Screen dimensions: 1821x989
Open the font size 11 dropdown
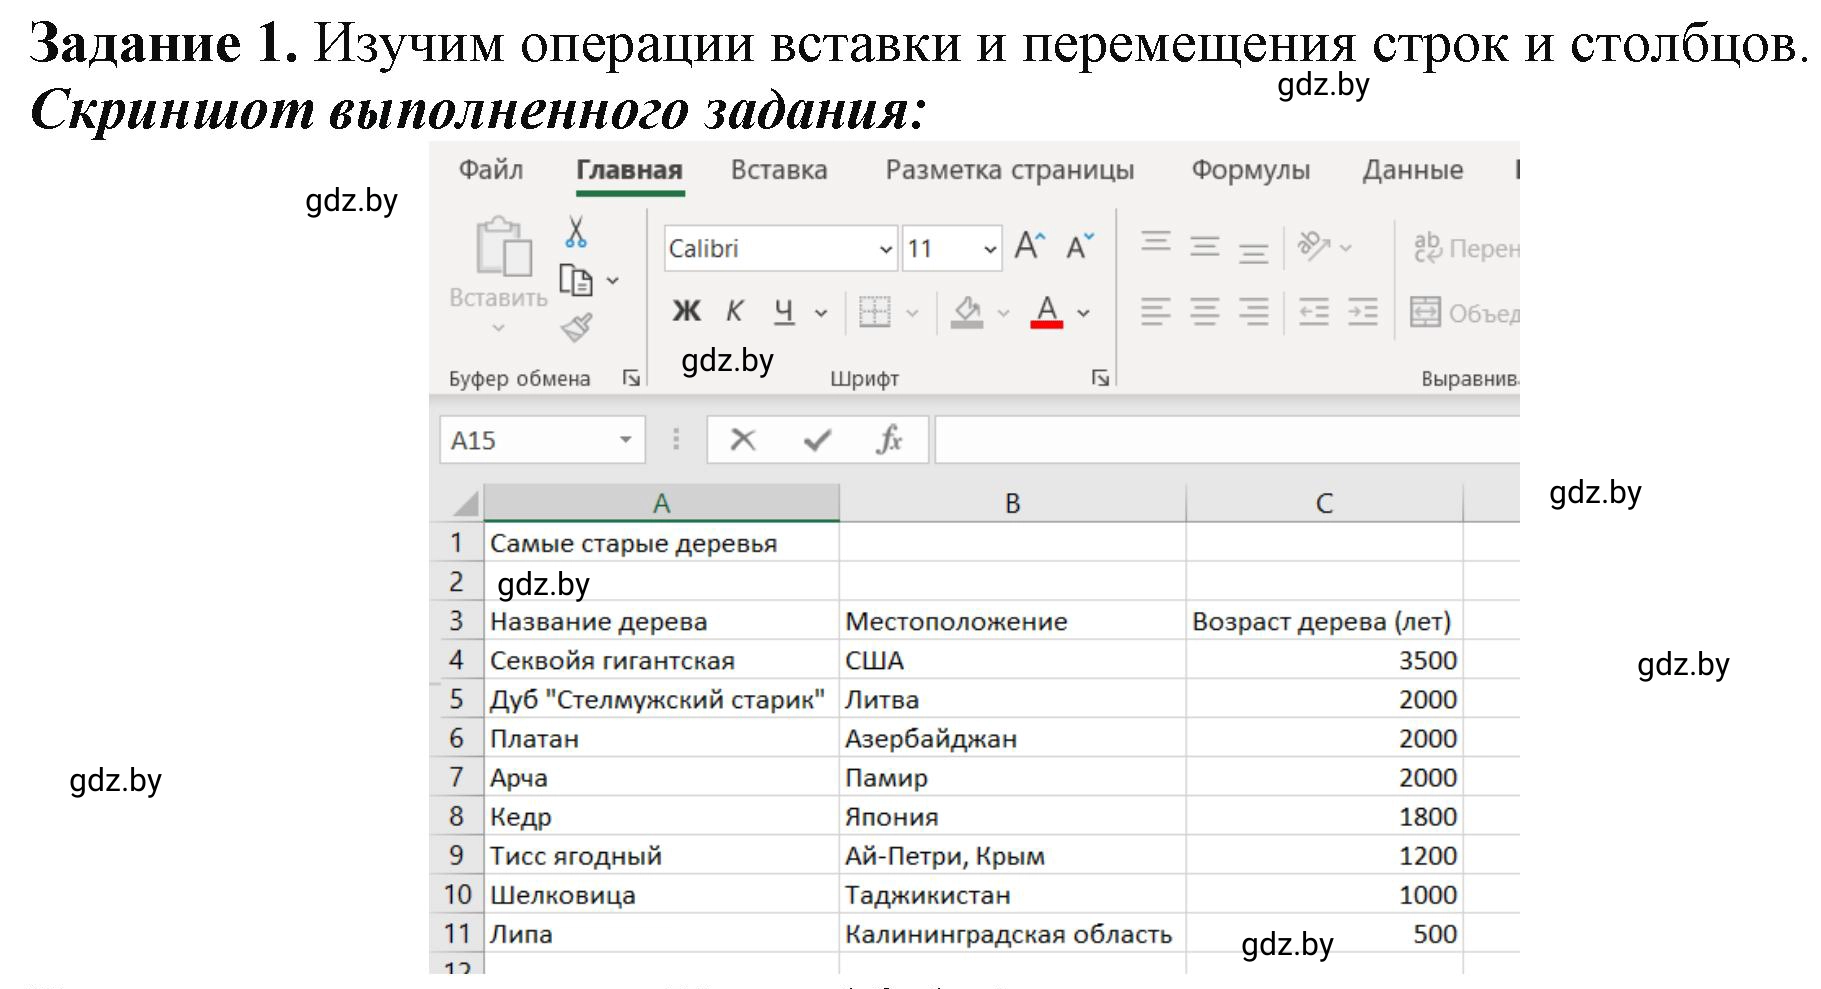[989, 249]
